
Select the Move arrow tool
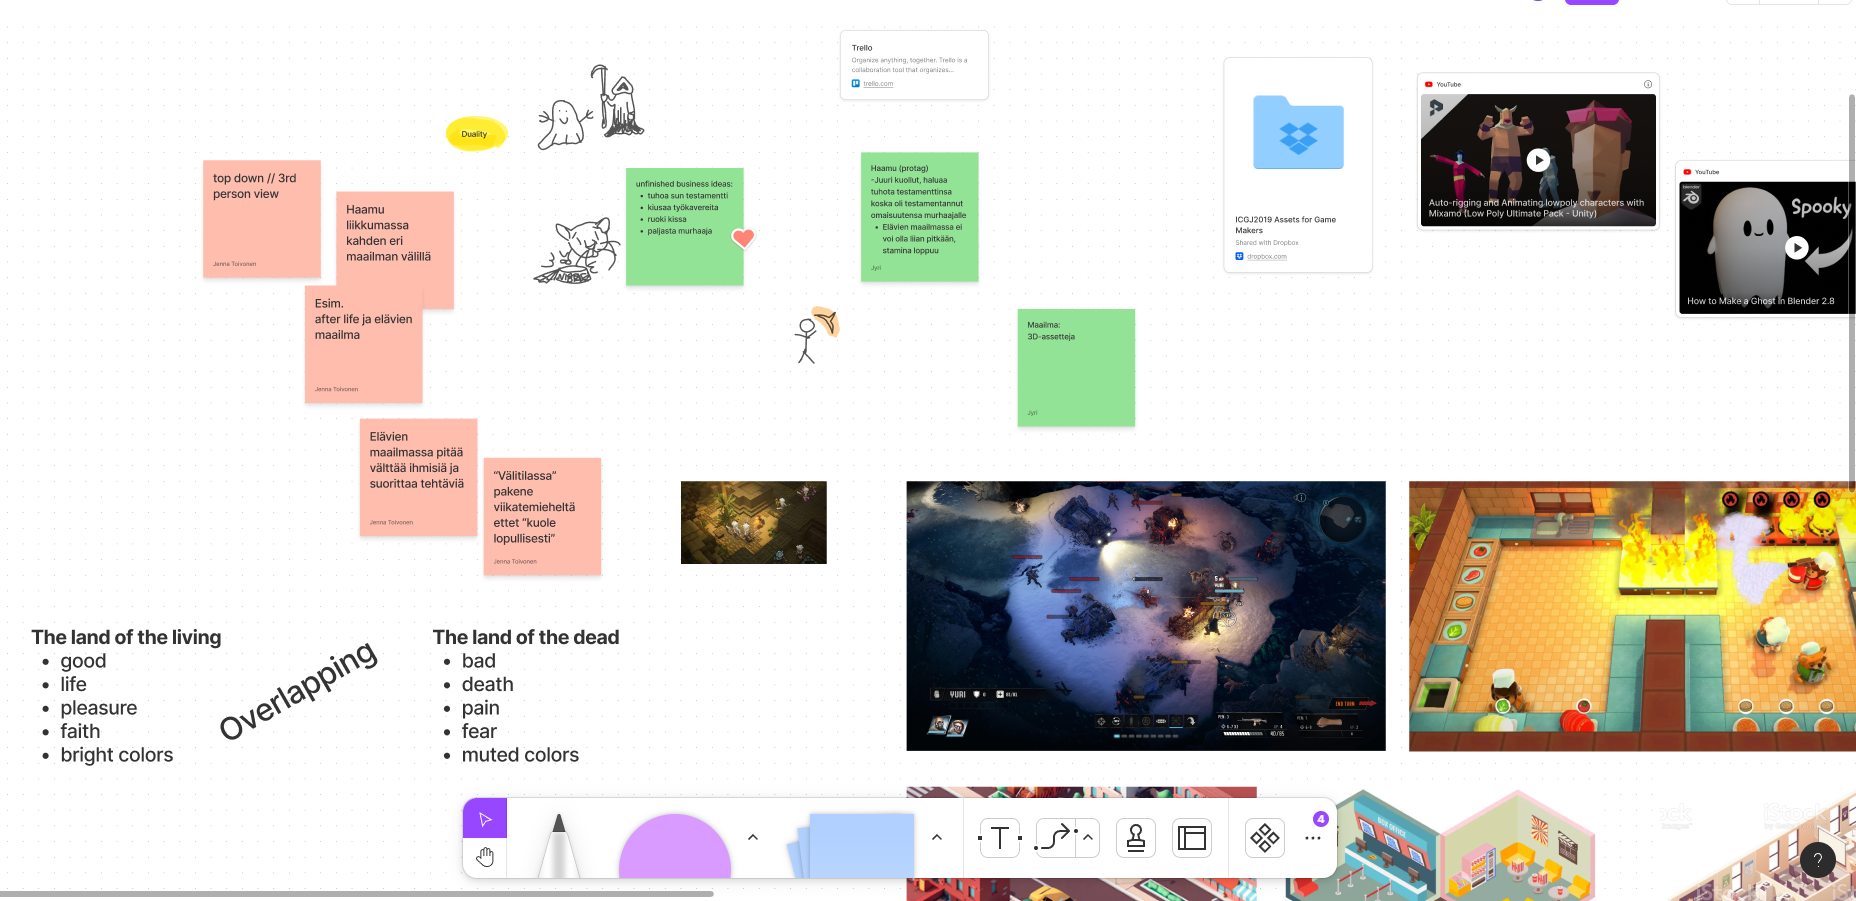point(485,819)
